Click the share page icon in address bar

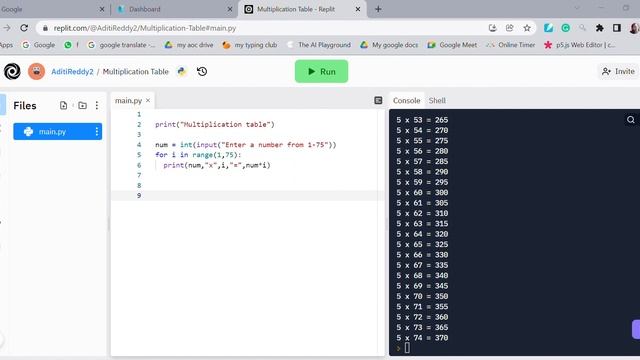509,28
